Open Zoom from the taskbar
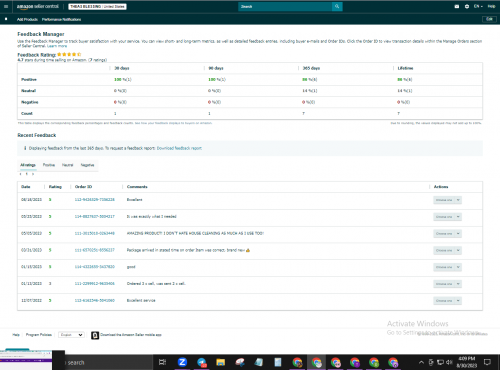500x370 pixels. click(x=182, y=362)
